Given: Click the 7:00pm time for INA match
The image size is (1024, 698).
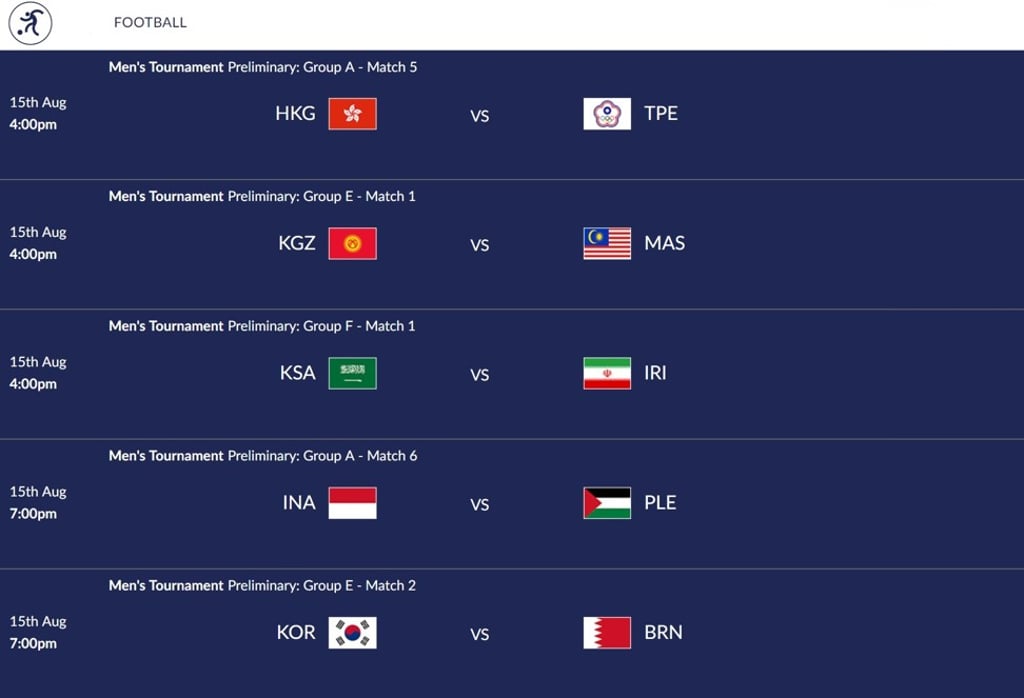Looking at the screenshot, I should point(33,514).
